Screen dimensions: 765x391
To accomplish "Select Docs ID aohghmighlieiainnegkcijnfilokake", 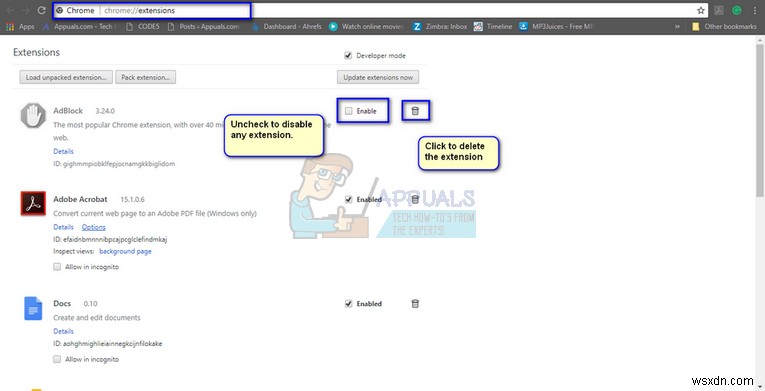I will tap(107, 344).
